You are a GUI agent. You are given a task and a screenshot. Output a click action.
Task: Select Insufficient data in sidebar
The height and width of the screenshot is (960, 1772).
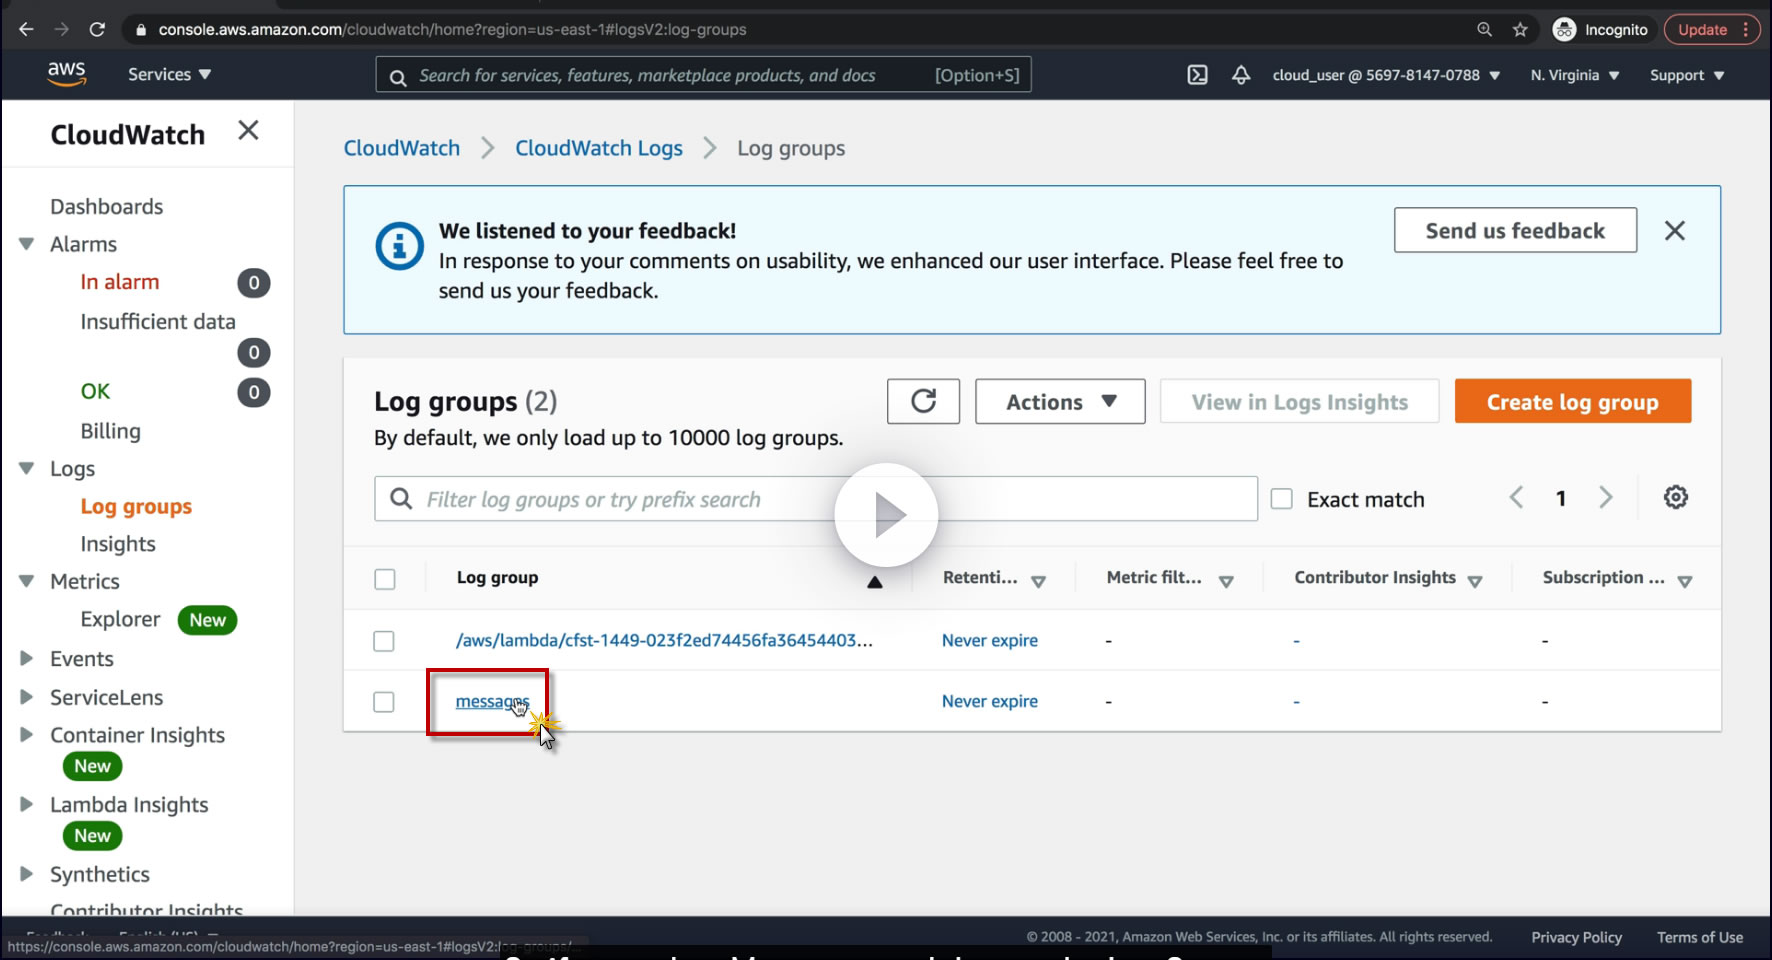pos(158,321)
